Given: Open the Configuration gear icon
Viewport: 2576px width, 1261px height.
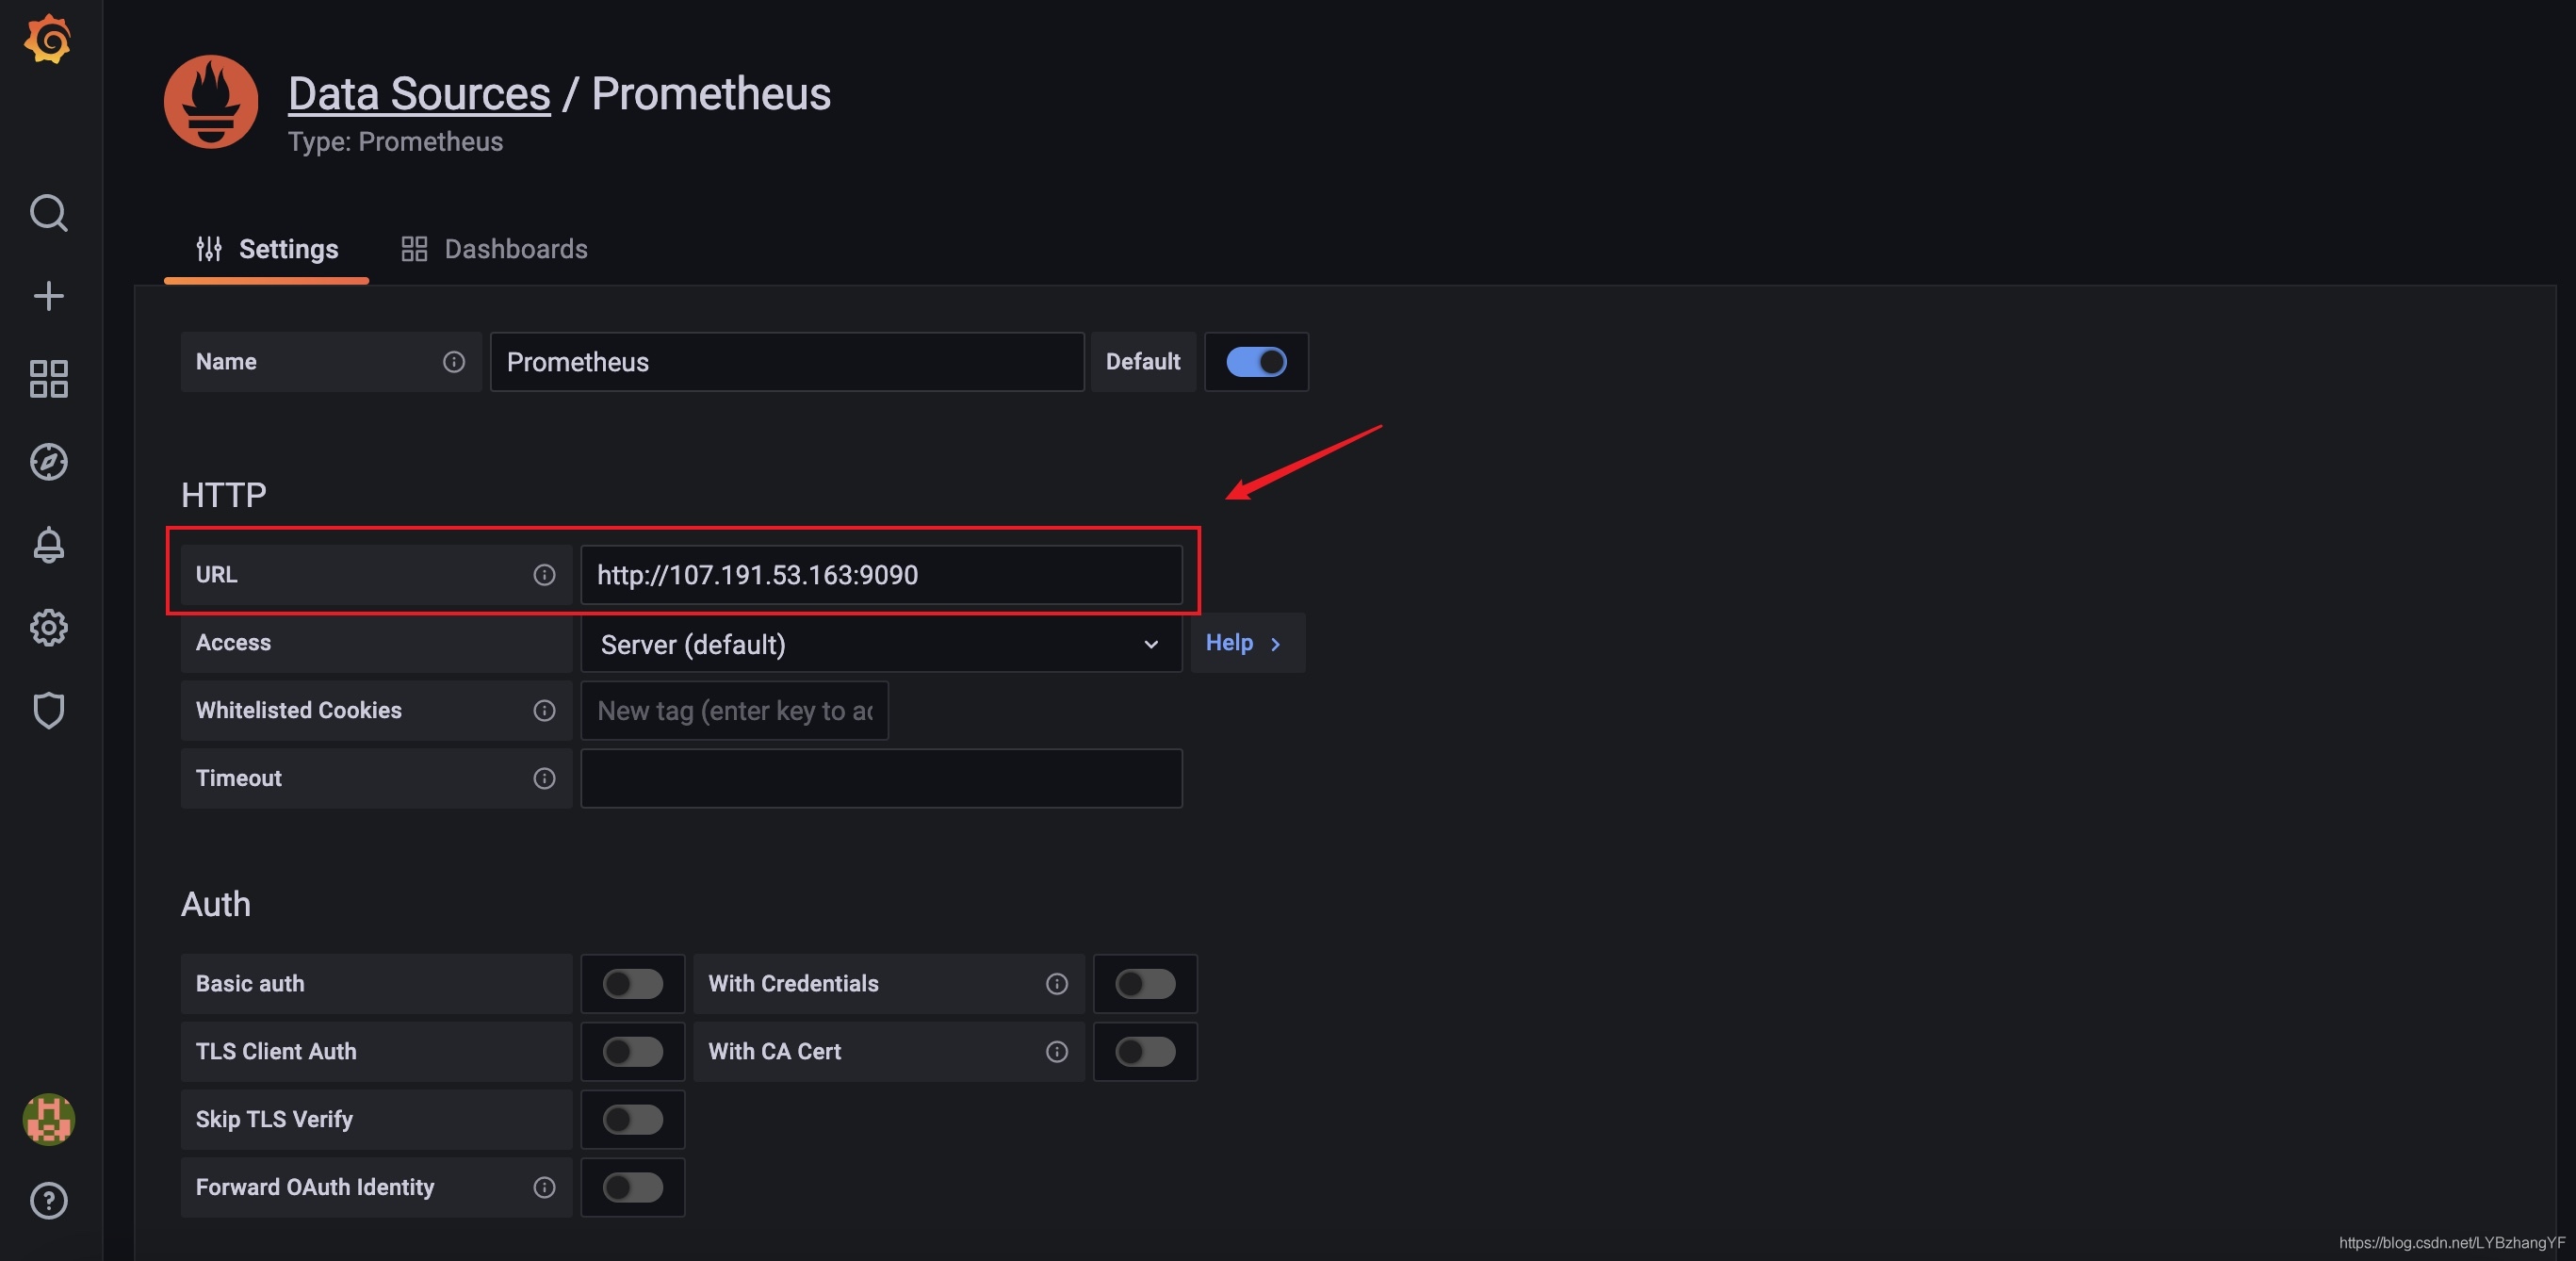Looking at the screenshot, I should coord(49,628).
